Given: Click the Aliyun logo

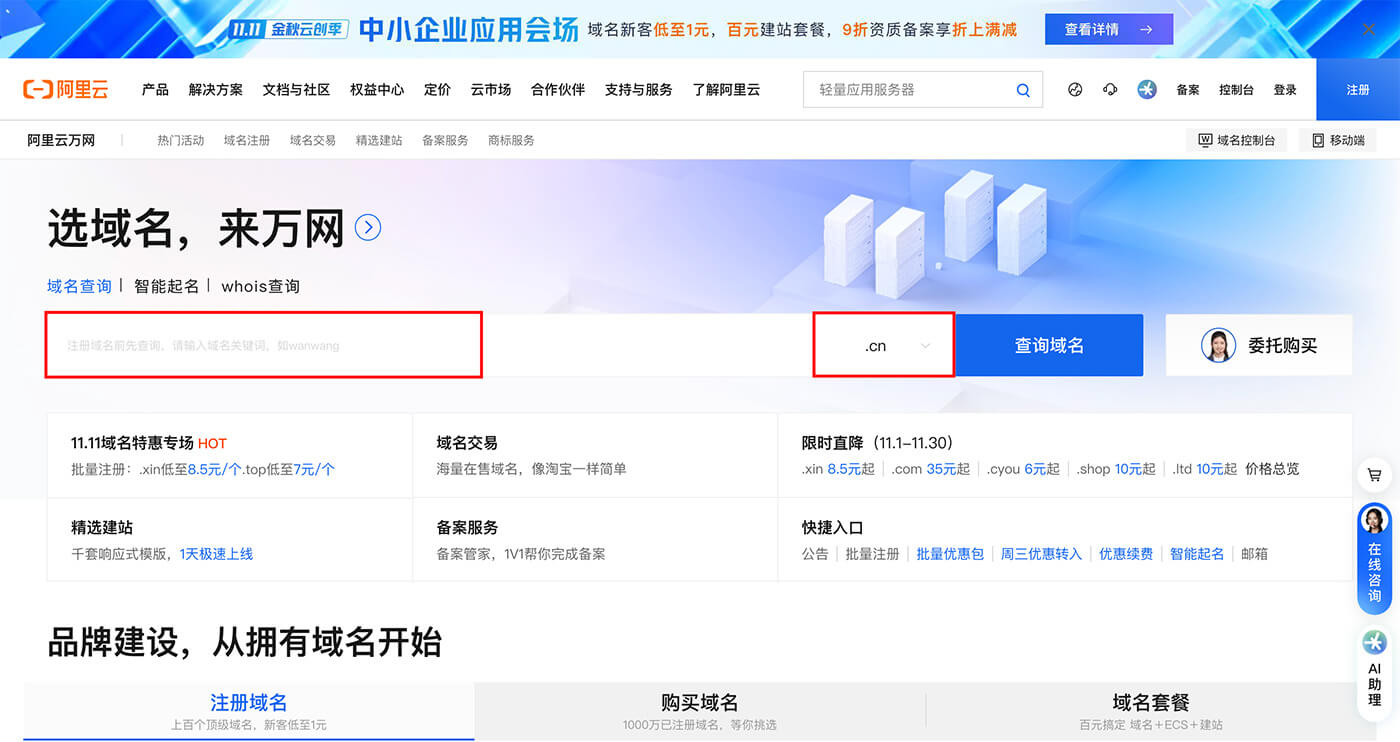Looking at the screenshot, I should coord(65,90).
